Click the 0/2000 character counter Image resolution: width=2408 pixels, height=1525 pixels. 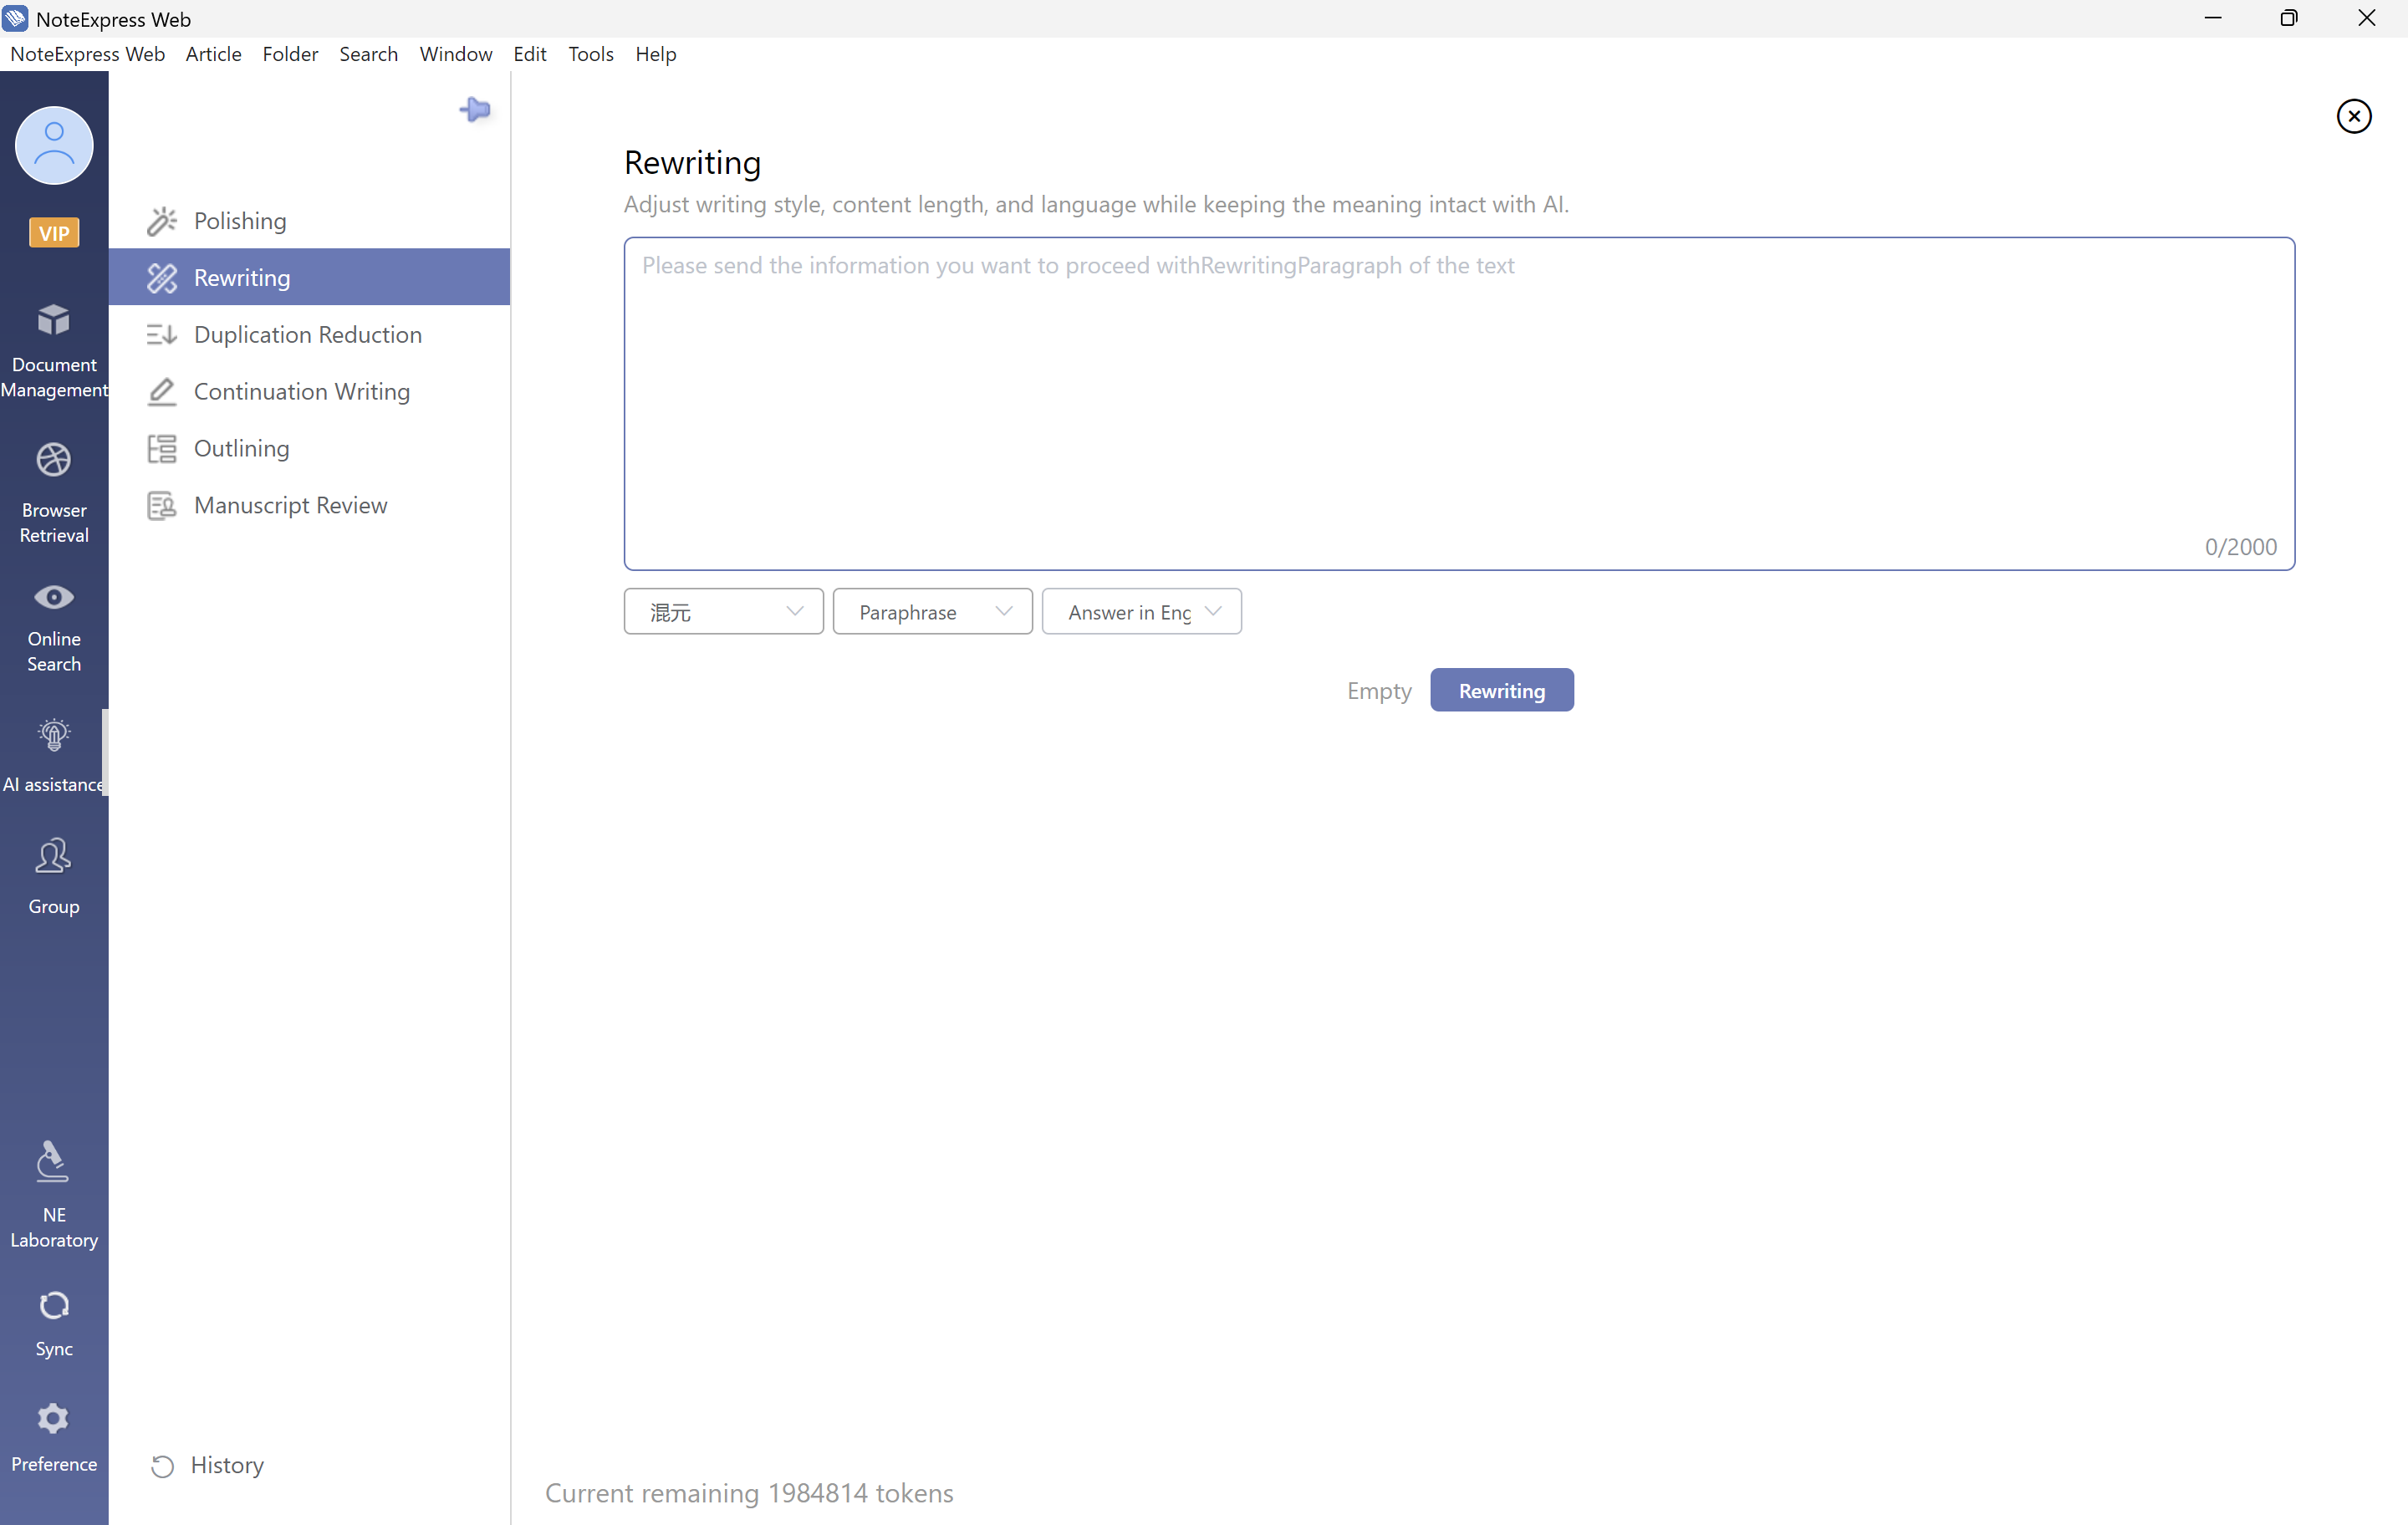(2240, 546)
